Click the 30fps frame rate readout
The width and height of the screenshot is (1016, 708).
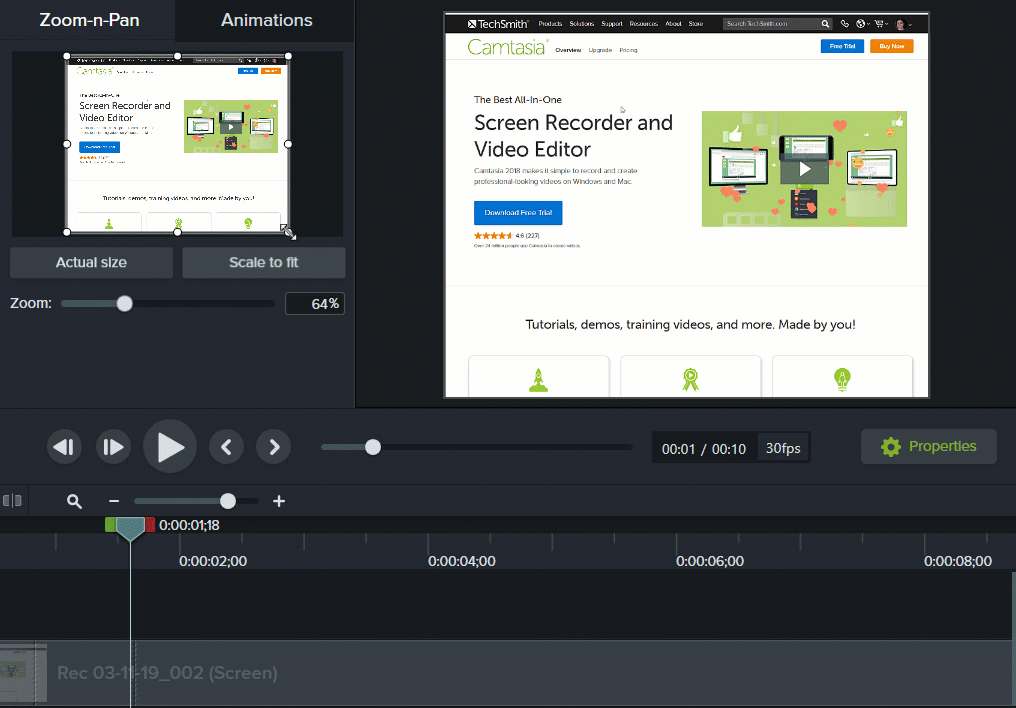pos(783,448)
